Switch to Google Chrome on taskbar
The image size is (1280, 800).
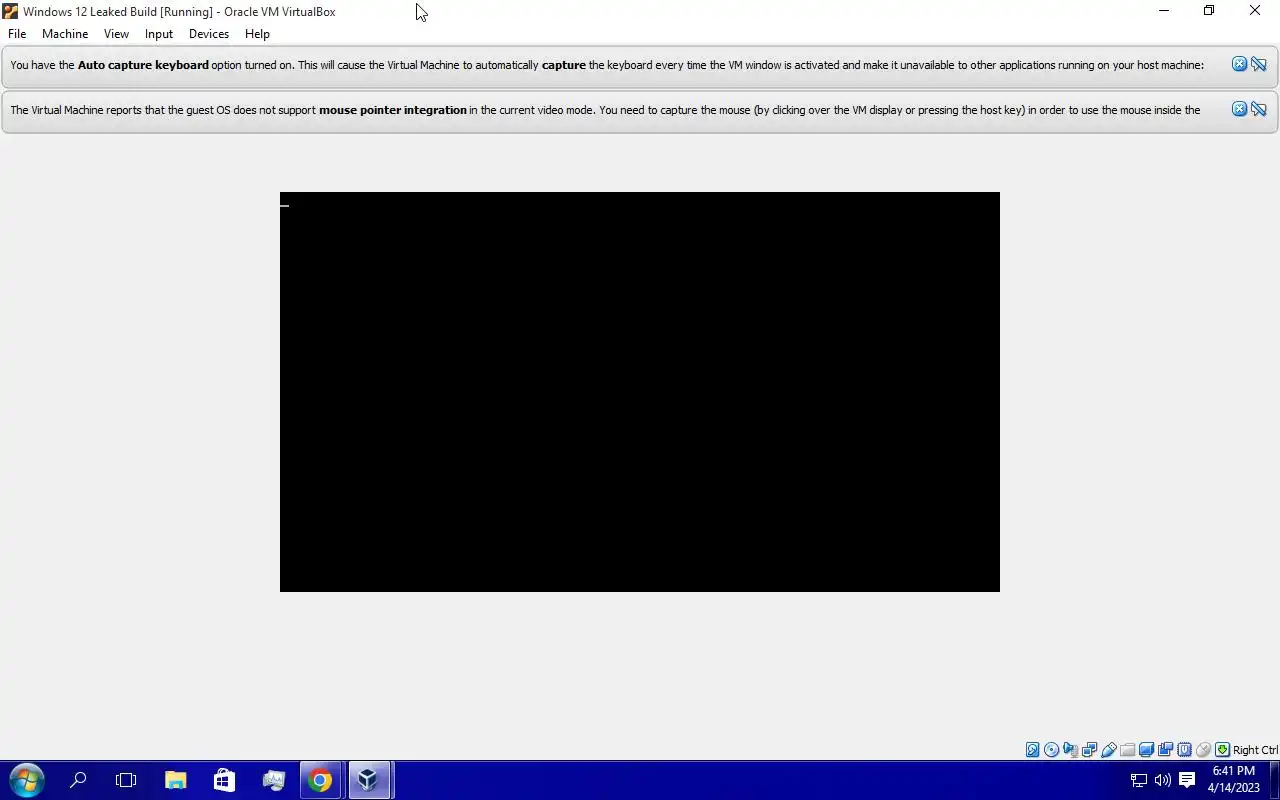click(320, 780)
